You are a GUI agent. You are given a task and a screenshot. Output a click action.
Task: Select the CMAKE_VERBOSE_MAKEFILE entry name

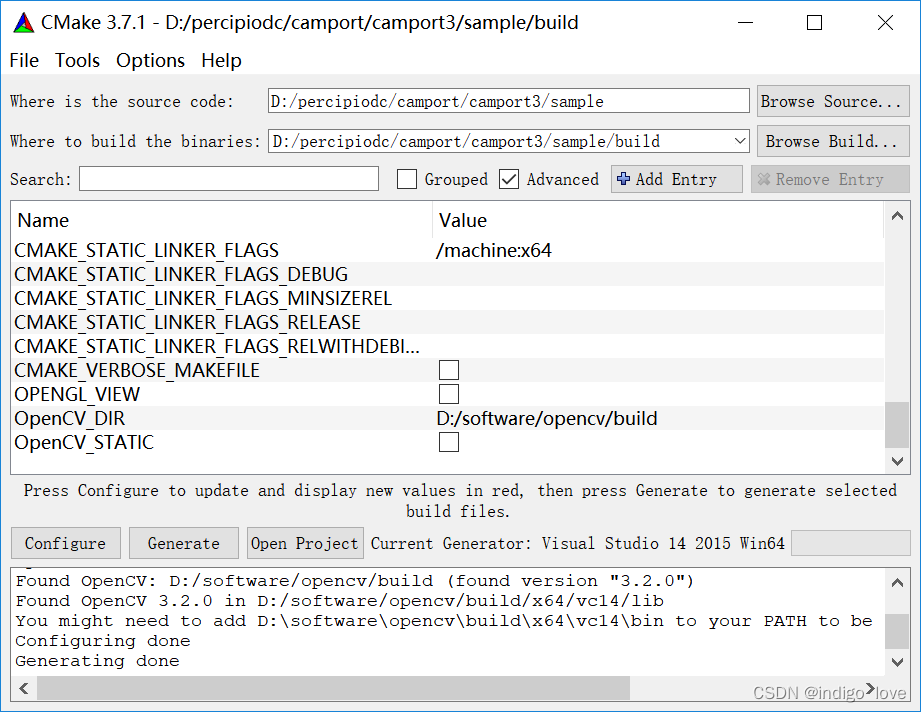[137, 371]
